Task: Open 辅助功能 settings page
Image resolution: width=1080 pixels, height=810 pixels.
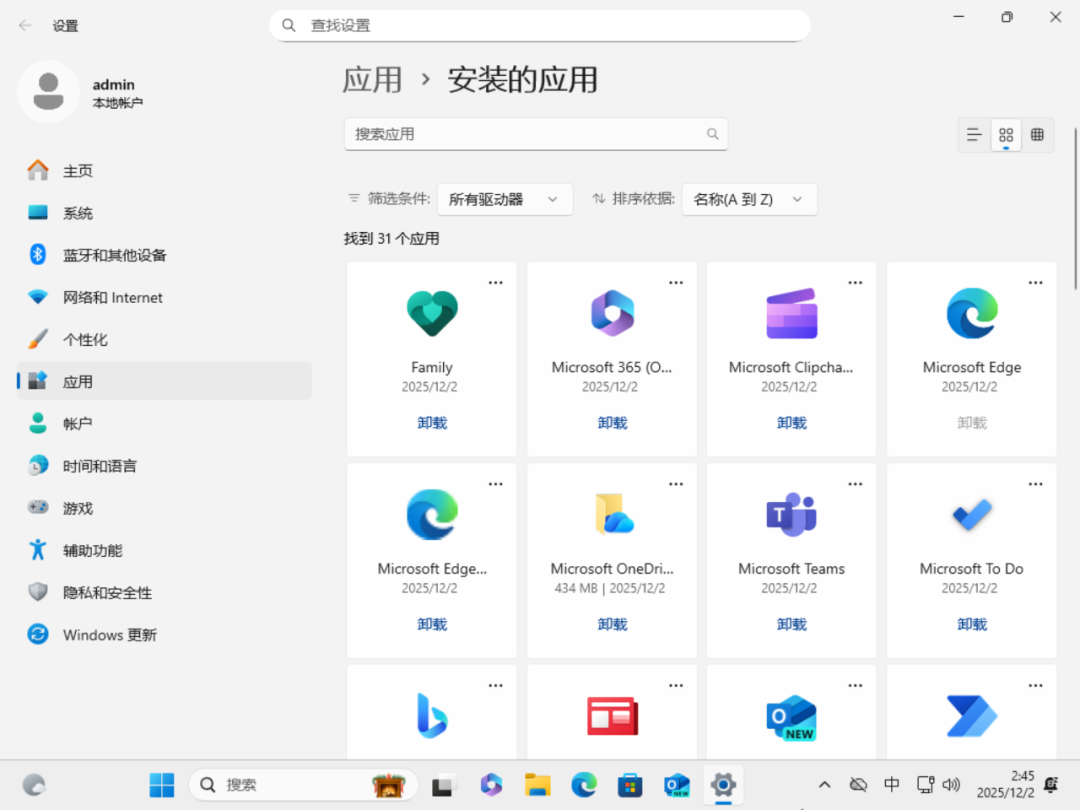Action: tap(165, 550)
